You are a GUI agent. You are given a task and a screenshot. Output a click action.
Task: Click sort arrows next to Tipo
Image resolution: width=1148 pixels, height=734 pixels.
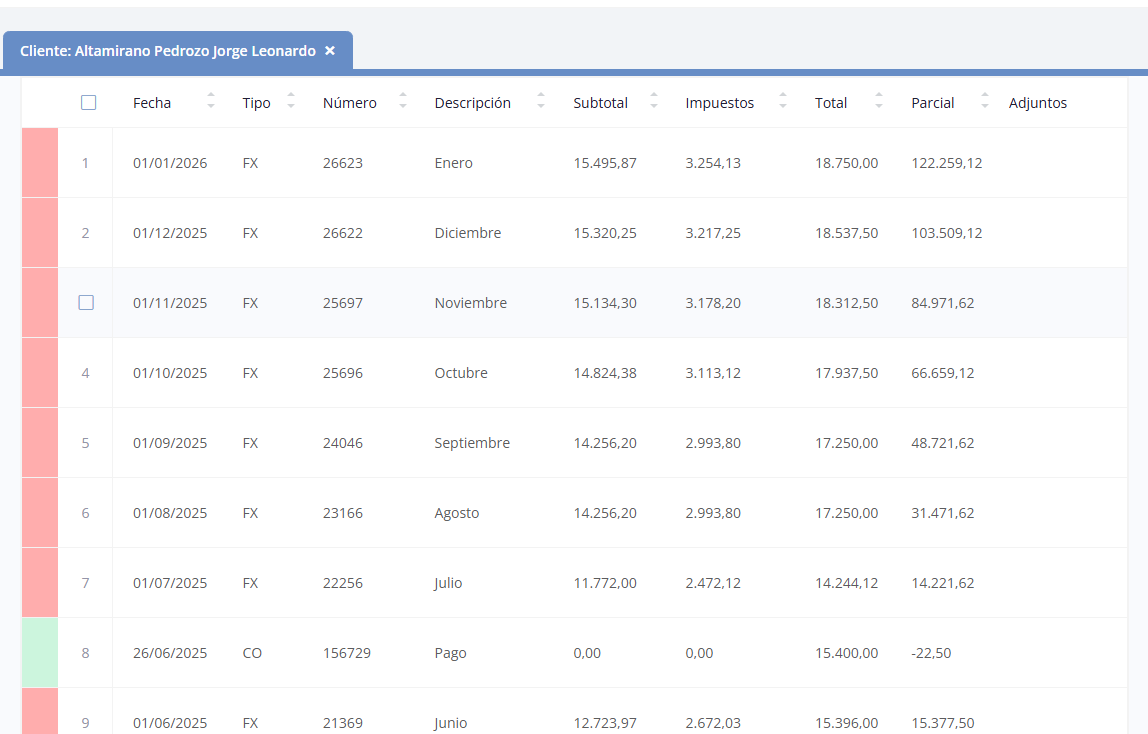pyautogui.click(x=291, y=101)
